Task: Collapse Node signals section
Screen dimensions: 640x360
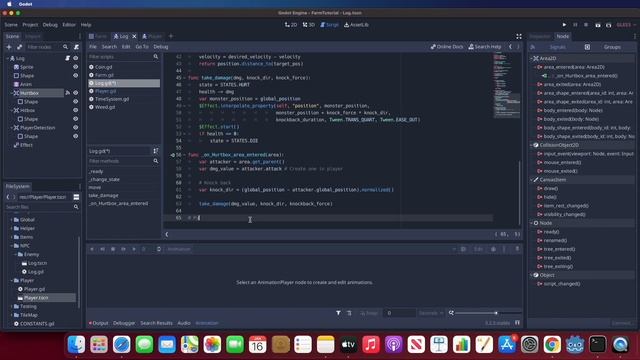Action: coord(531,223)
